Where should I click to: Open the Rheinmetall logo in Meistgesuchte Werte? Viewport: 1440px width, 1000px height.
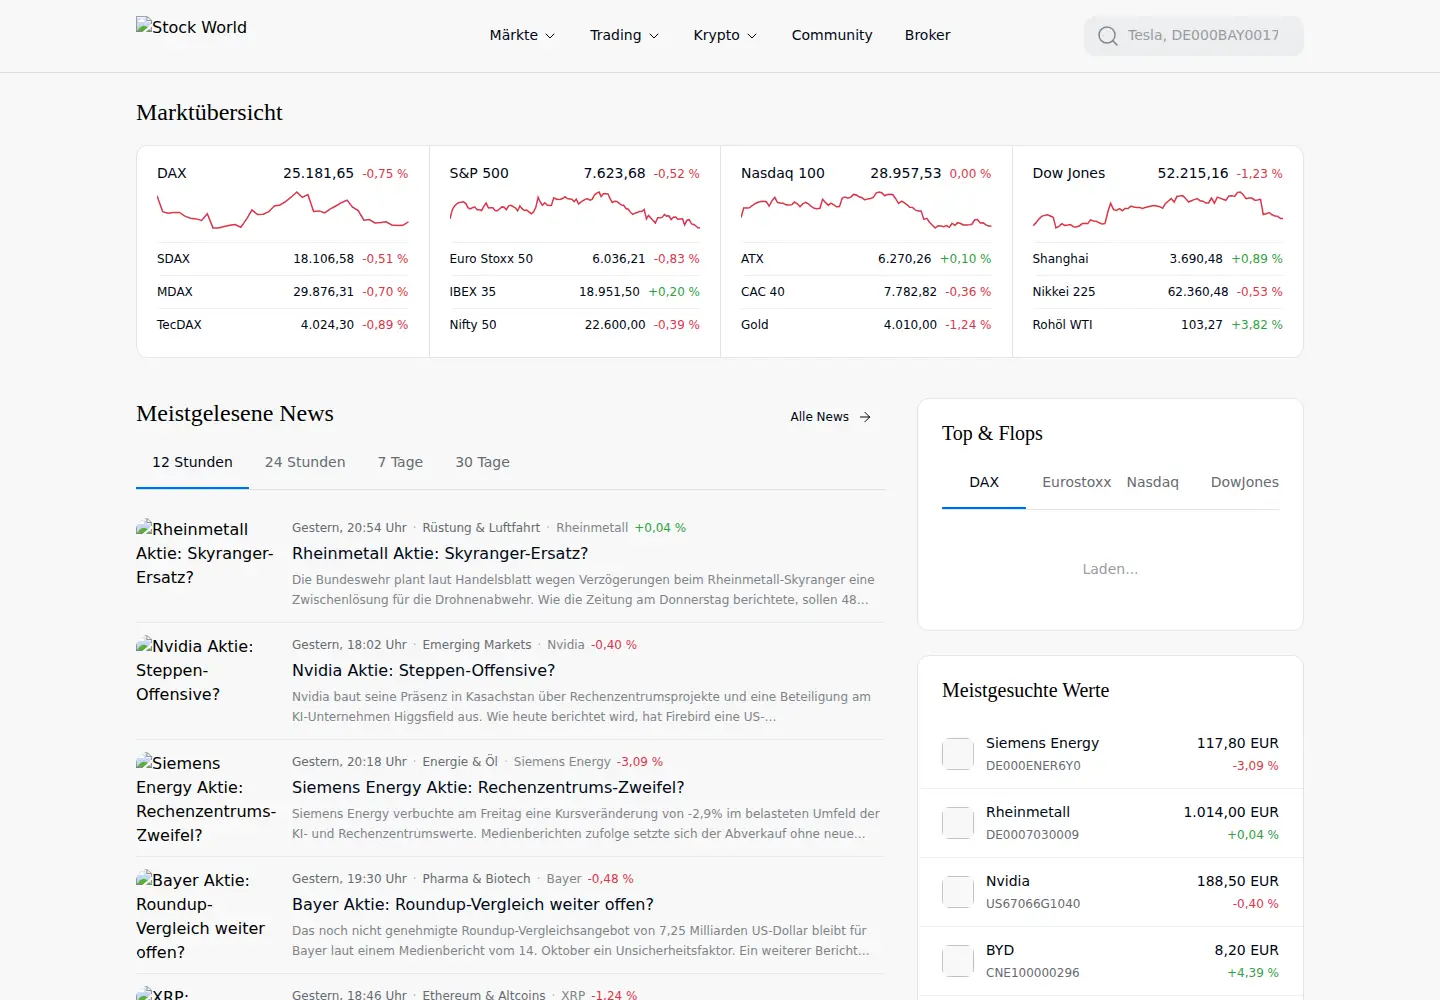(958, 823)
